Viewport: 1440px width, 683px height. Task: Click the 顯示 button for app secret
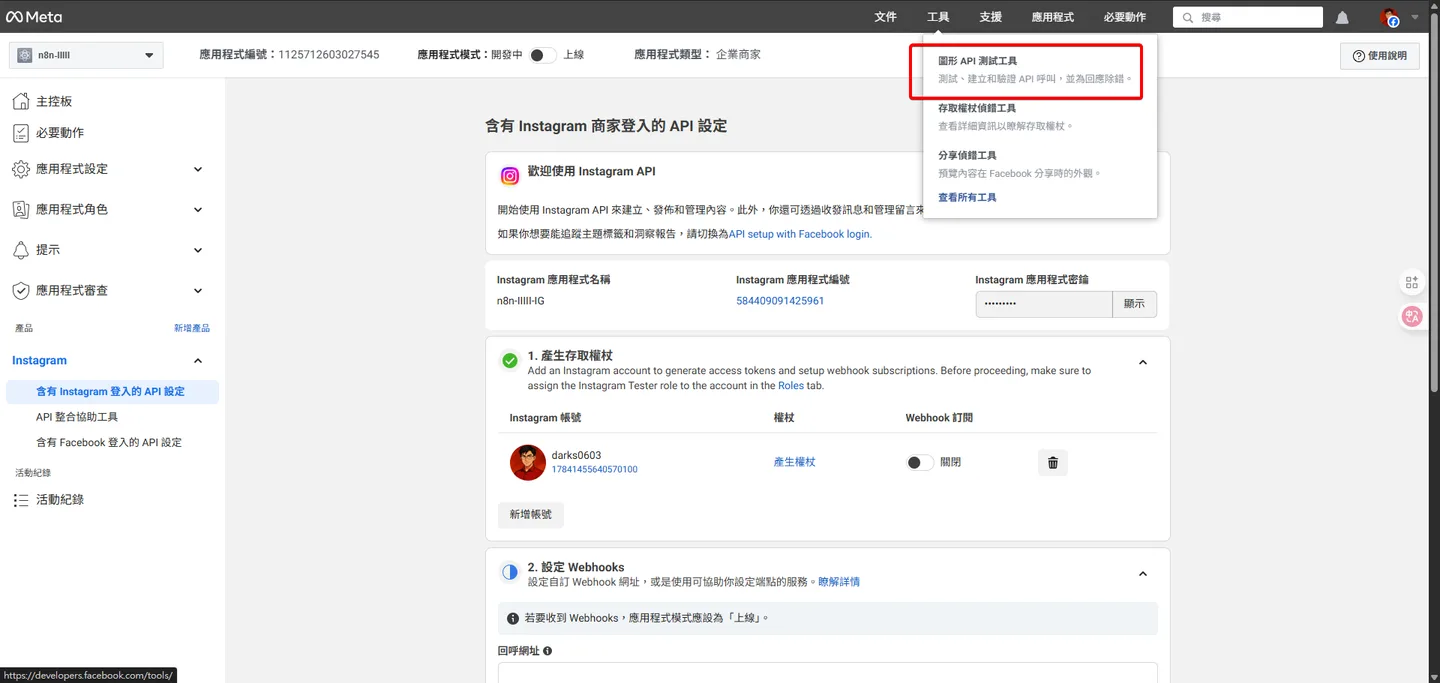point(1134,304)
